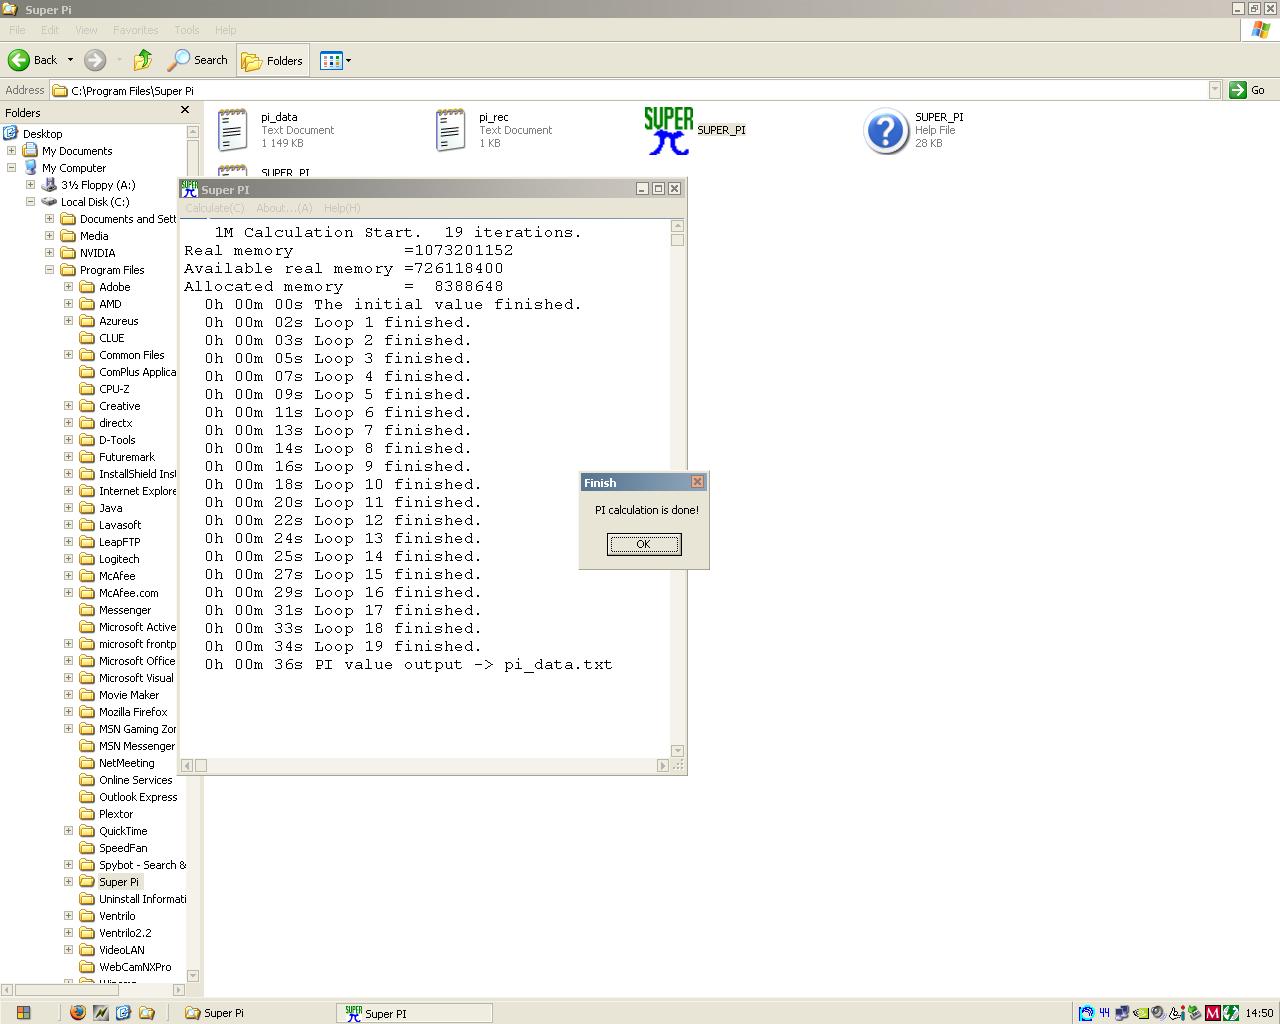Screen dimensions: 1280x1024
Task: Collapse the Local Disk (C:) node
Action: tap(31, 201)
